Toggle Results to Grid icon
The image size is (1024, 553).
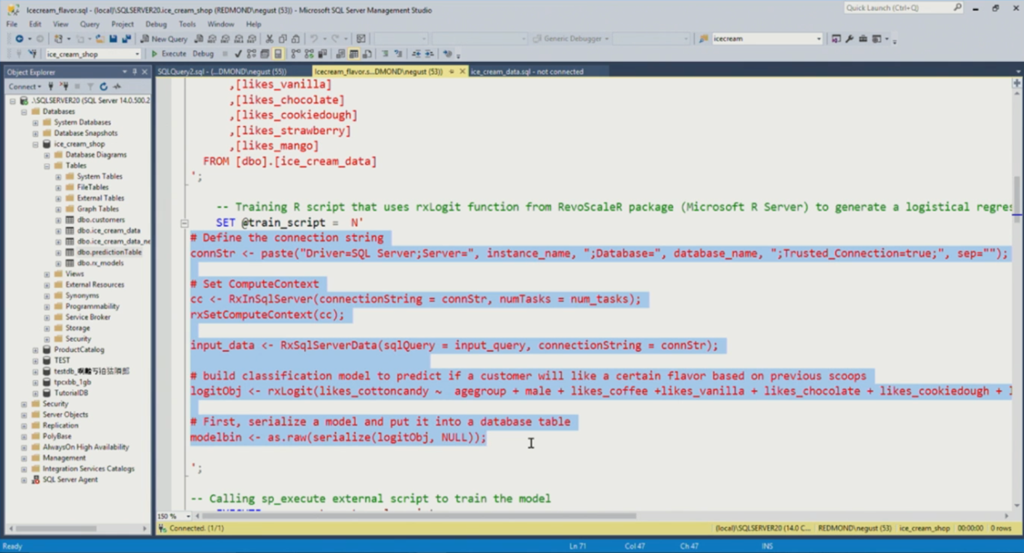[x=353, y=54]
